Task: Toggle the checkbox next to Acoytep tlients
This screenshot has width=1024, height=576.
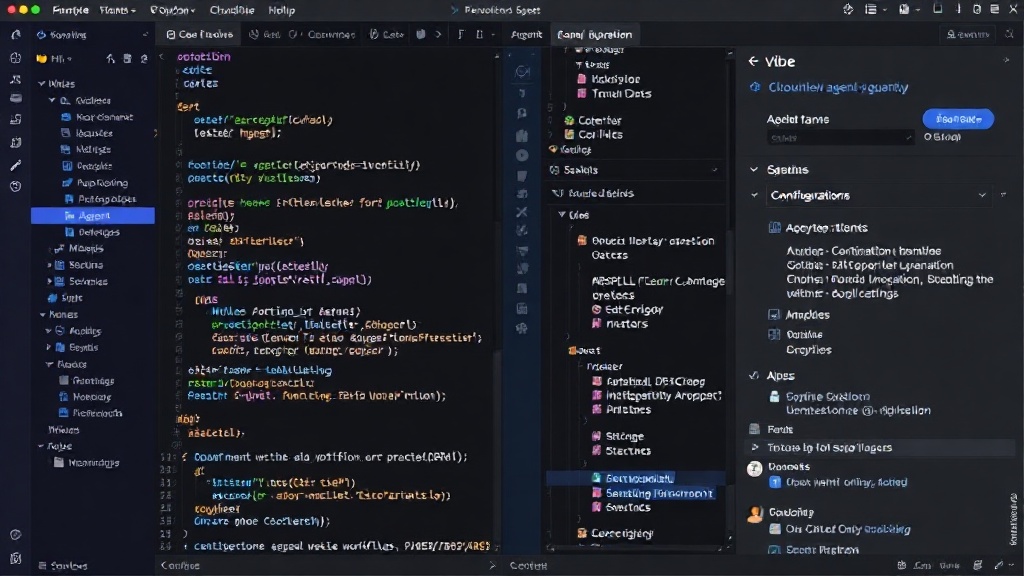Action: [775, 228]
